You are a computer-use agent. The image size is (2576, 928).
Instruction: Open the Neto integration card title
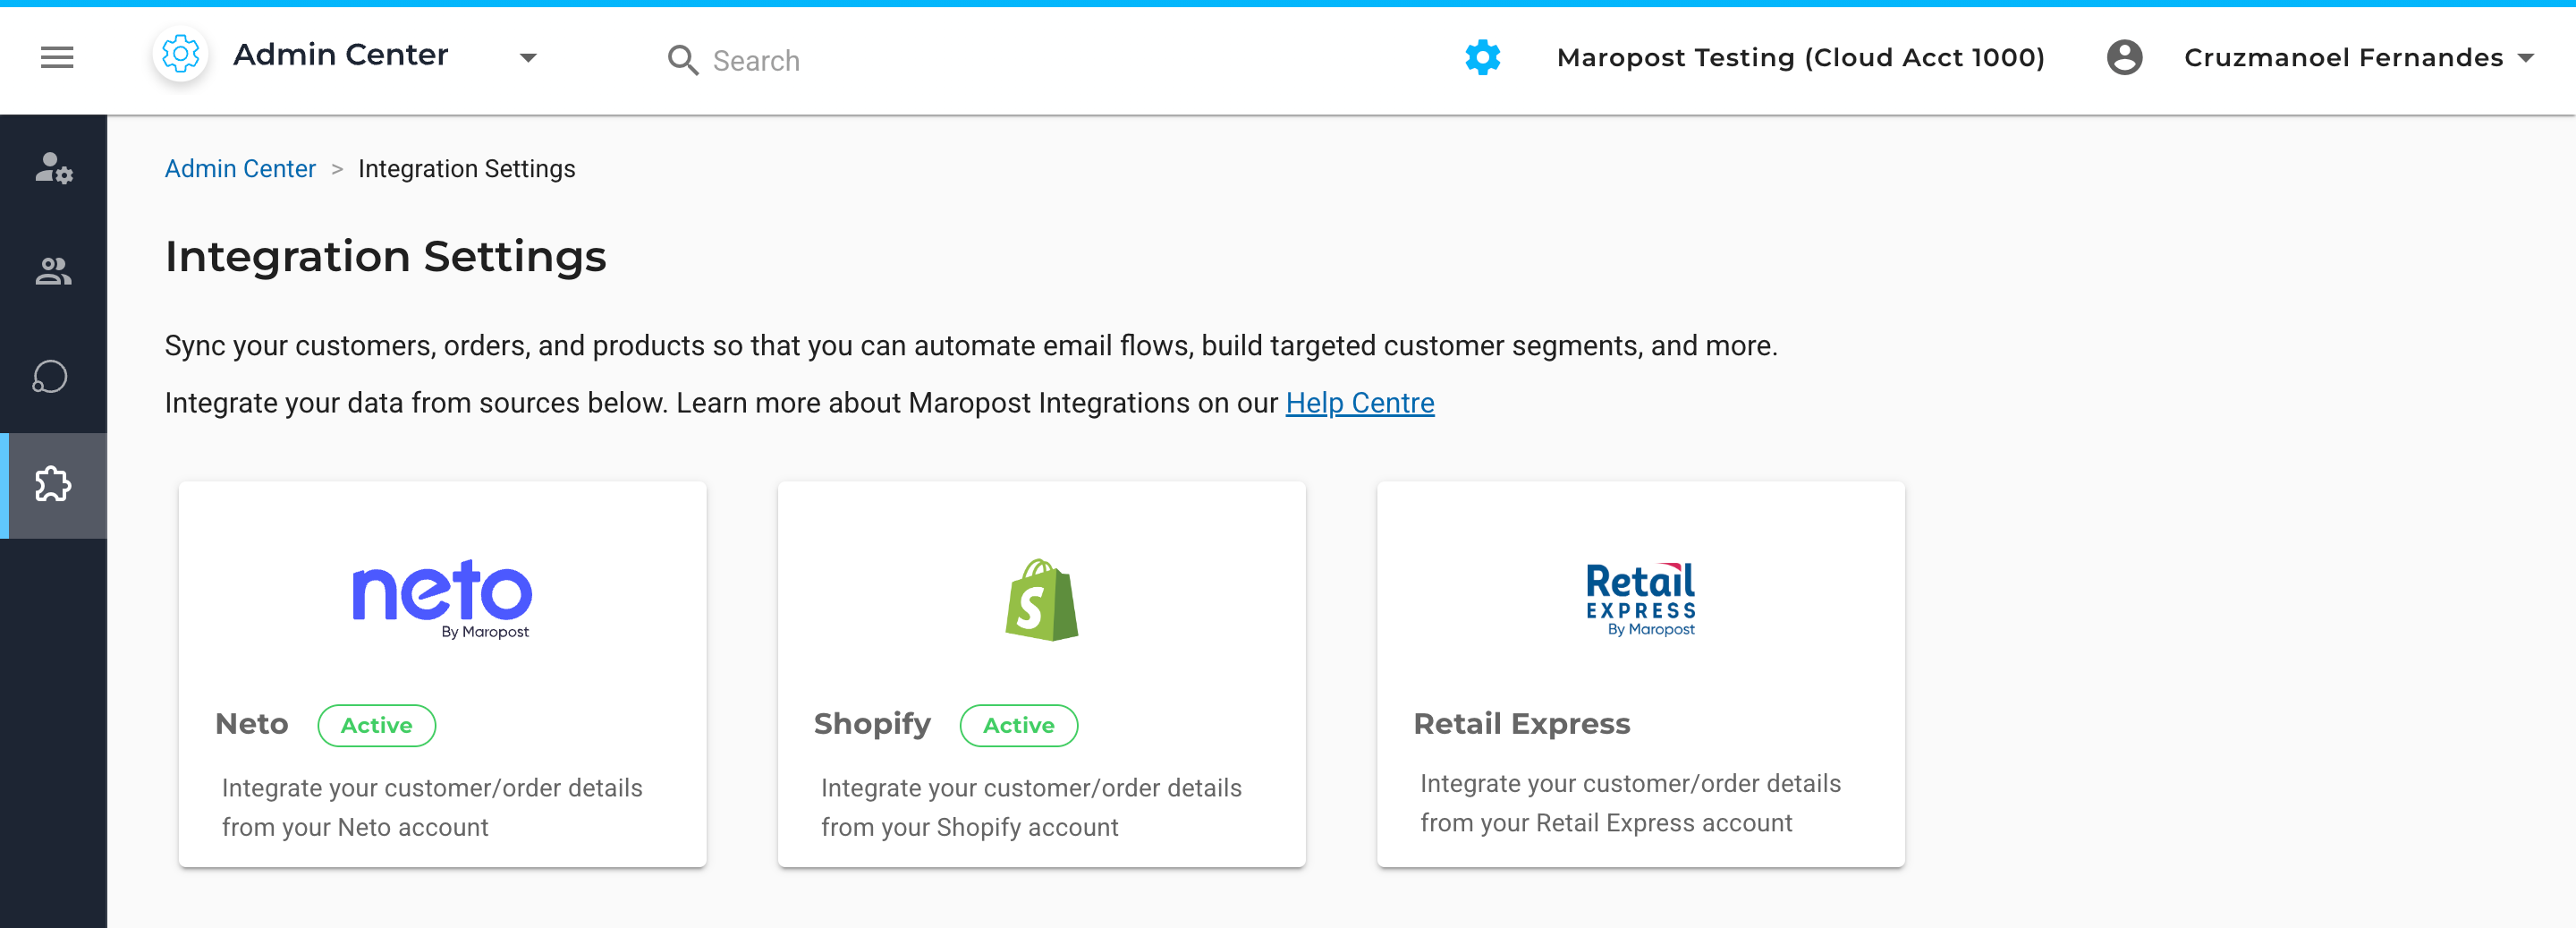tap(252, 724)
